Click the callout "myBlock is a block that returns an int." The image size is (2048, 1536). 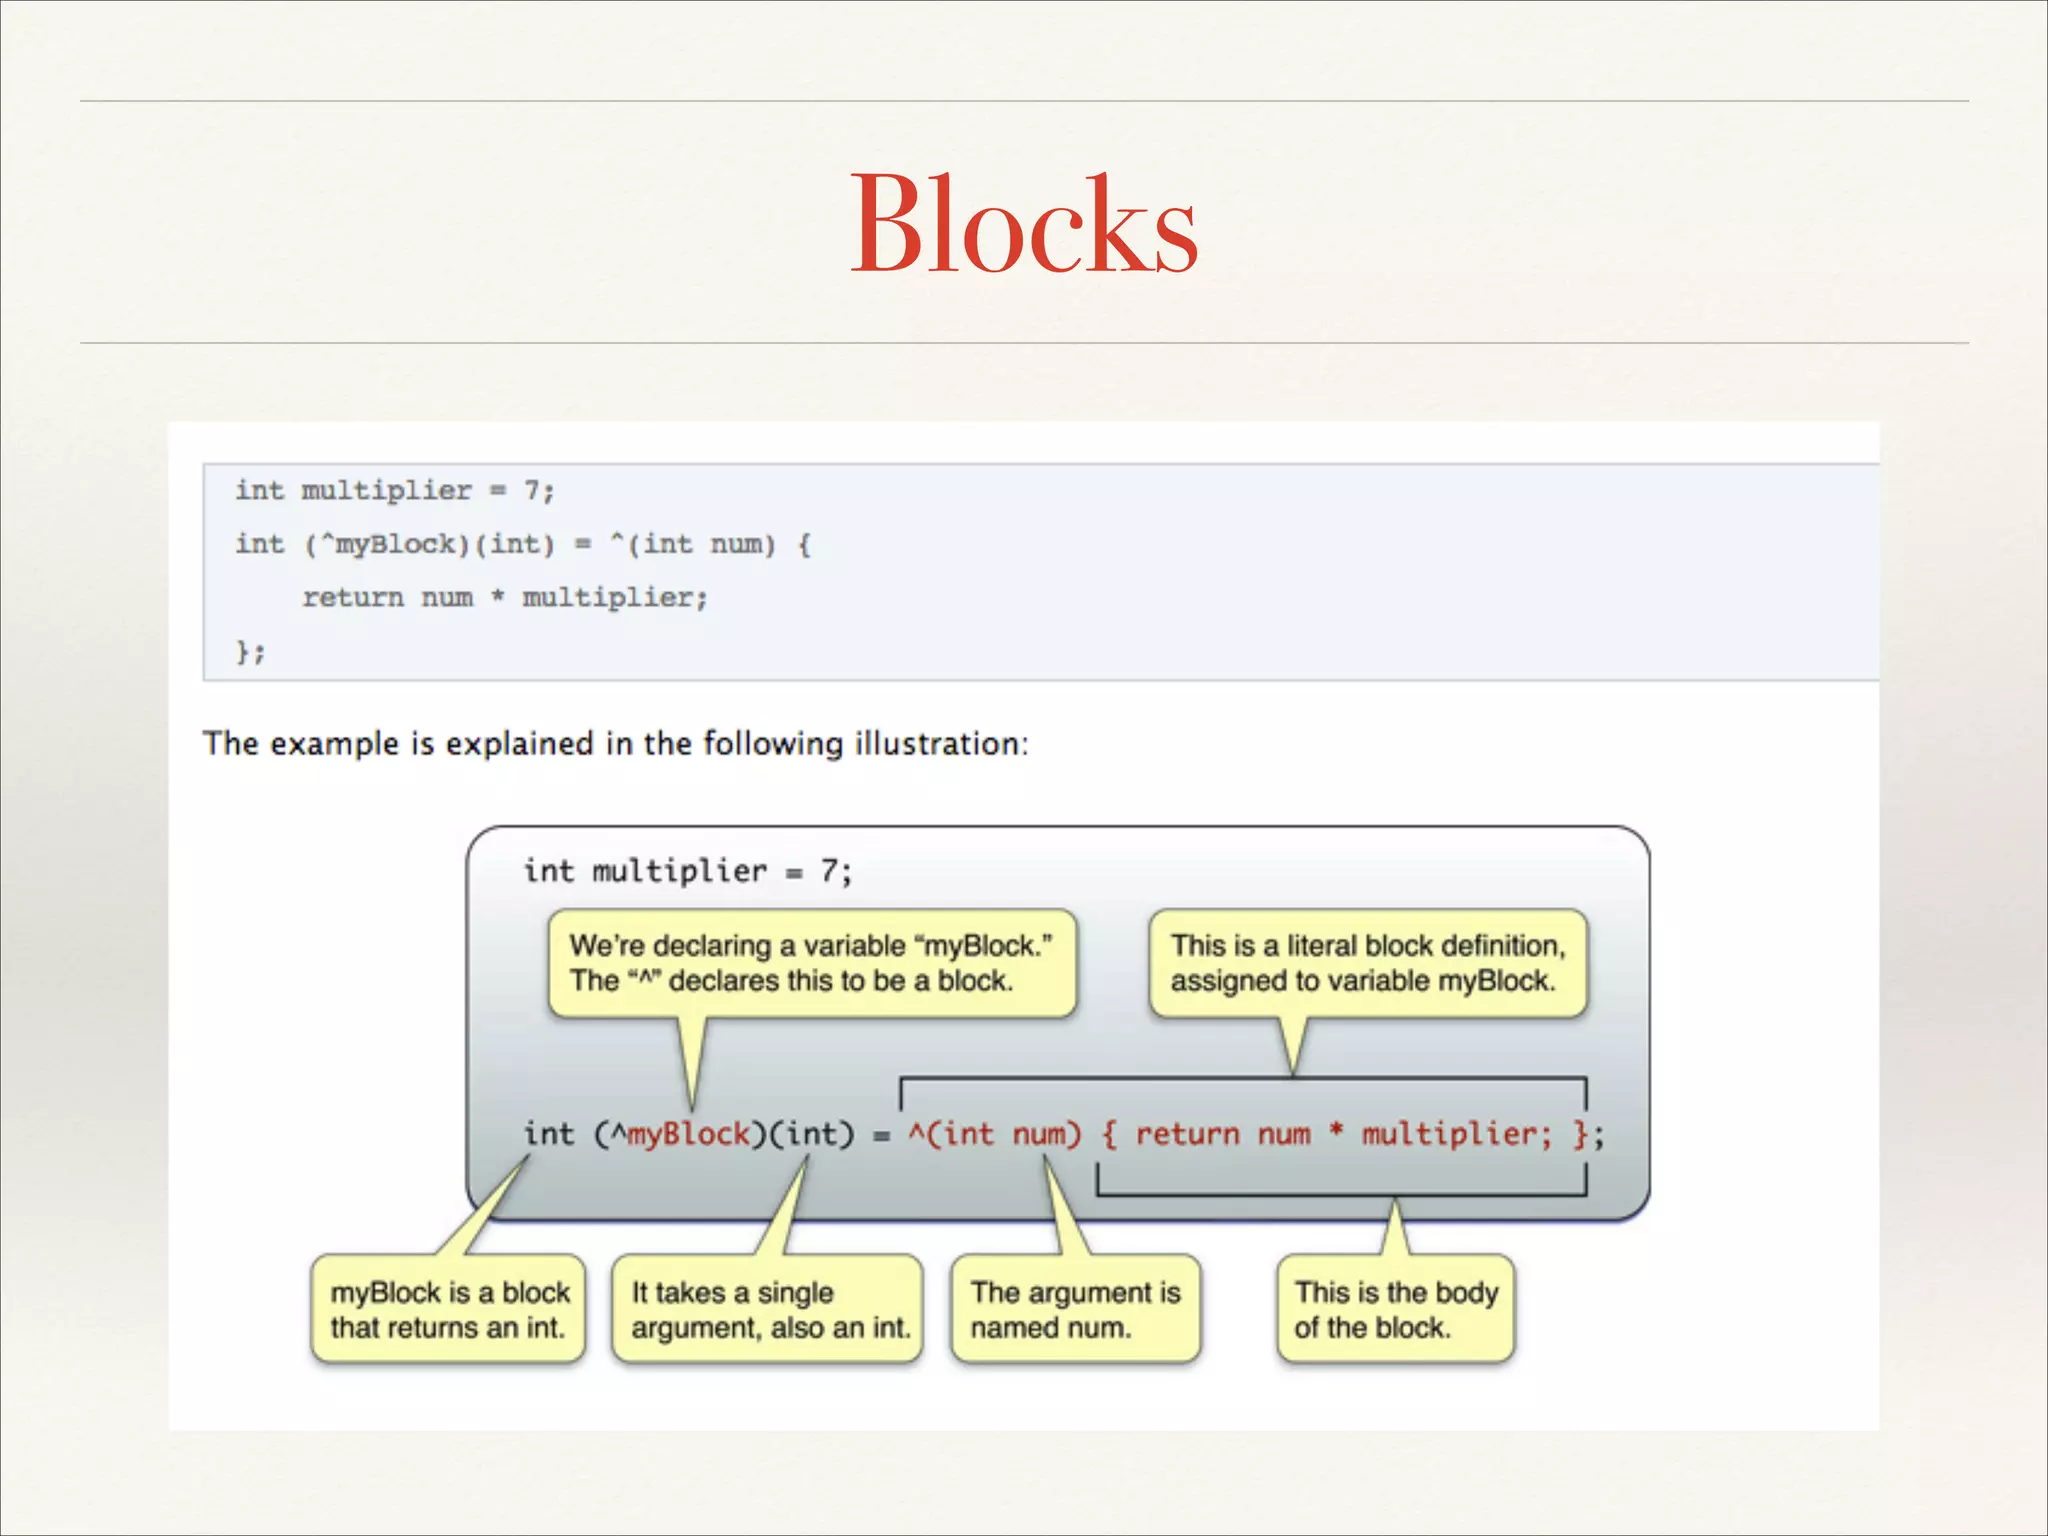tap(448, 1309)
